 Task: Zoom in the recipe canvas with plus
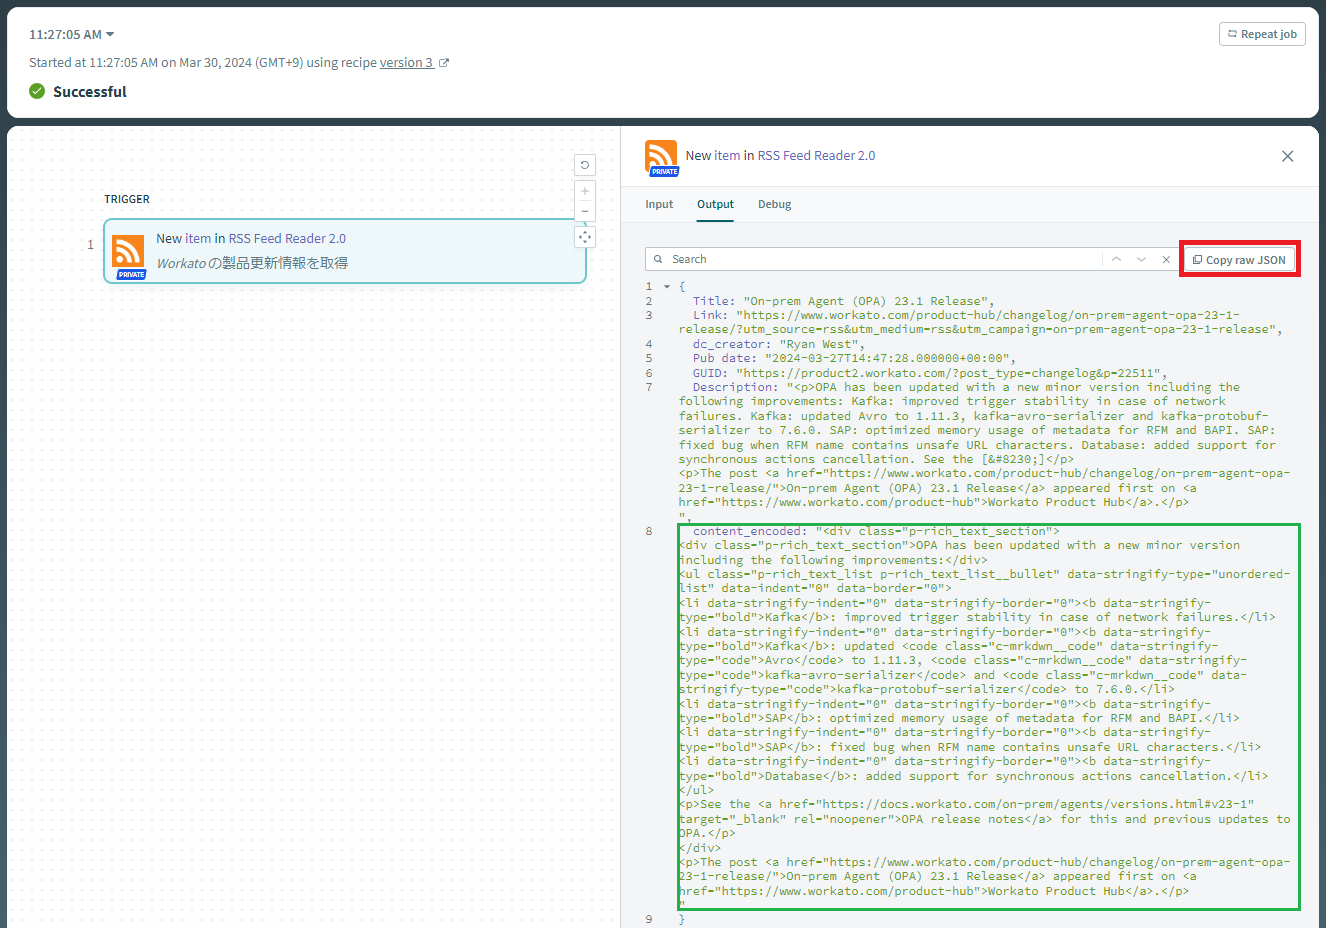585,191
